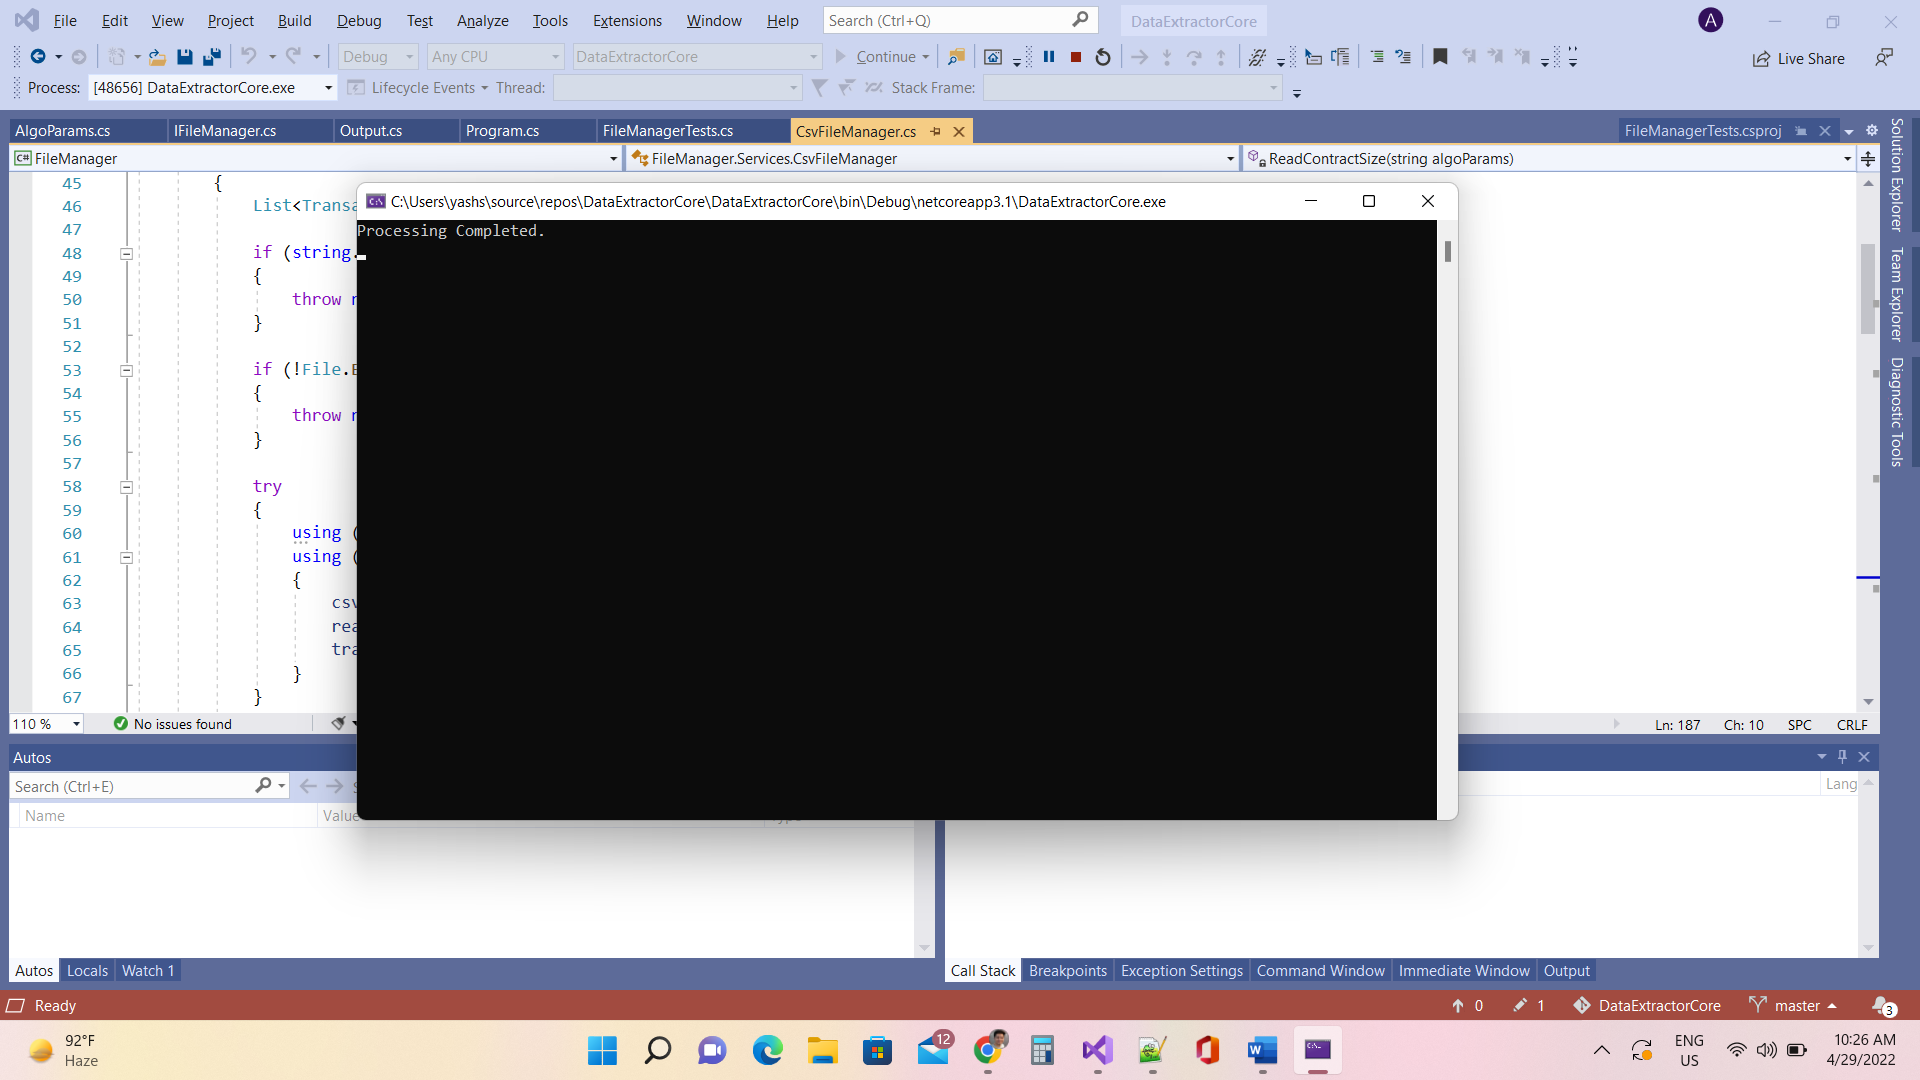Click the notifications bell in status bar
The image size is (1920, 1080).
click(x=1883, y=1005)
